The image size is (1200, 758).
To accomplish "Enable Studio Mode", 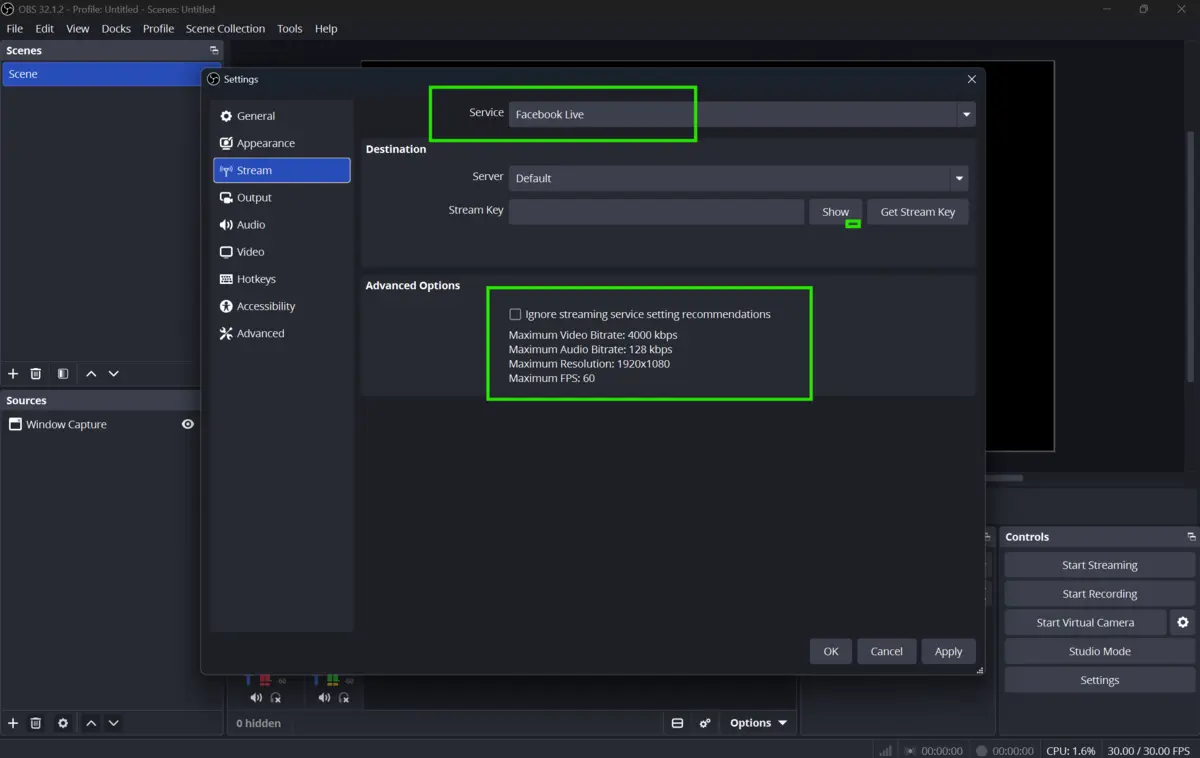I will 1100,651.
